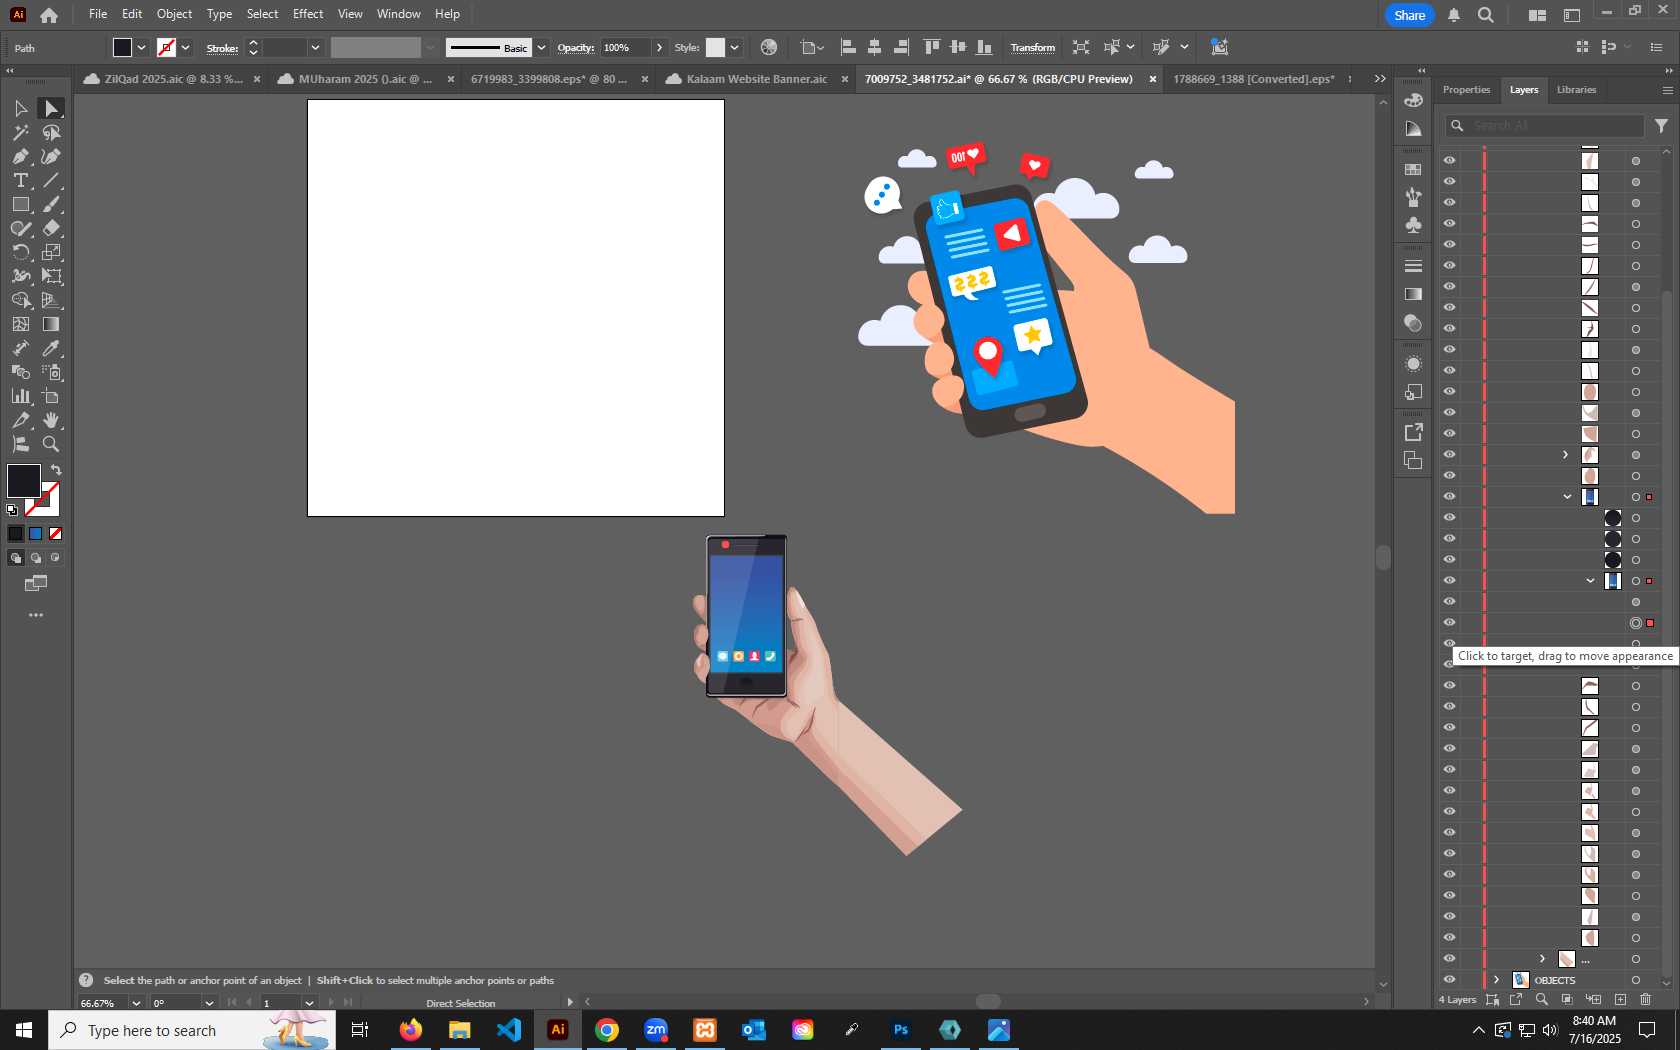This screenshot has width=1680, height=1050.
Task: Select the Column Graph tool
Action: [x=20, y=396]
